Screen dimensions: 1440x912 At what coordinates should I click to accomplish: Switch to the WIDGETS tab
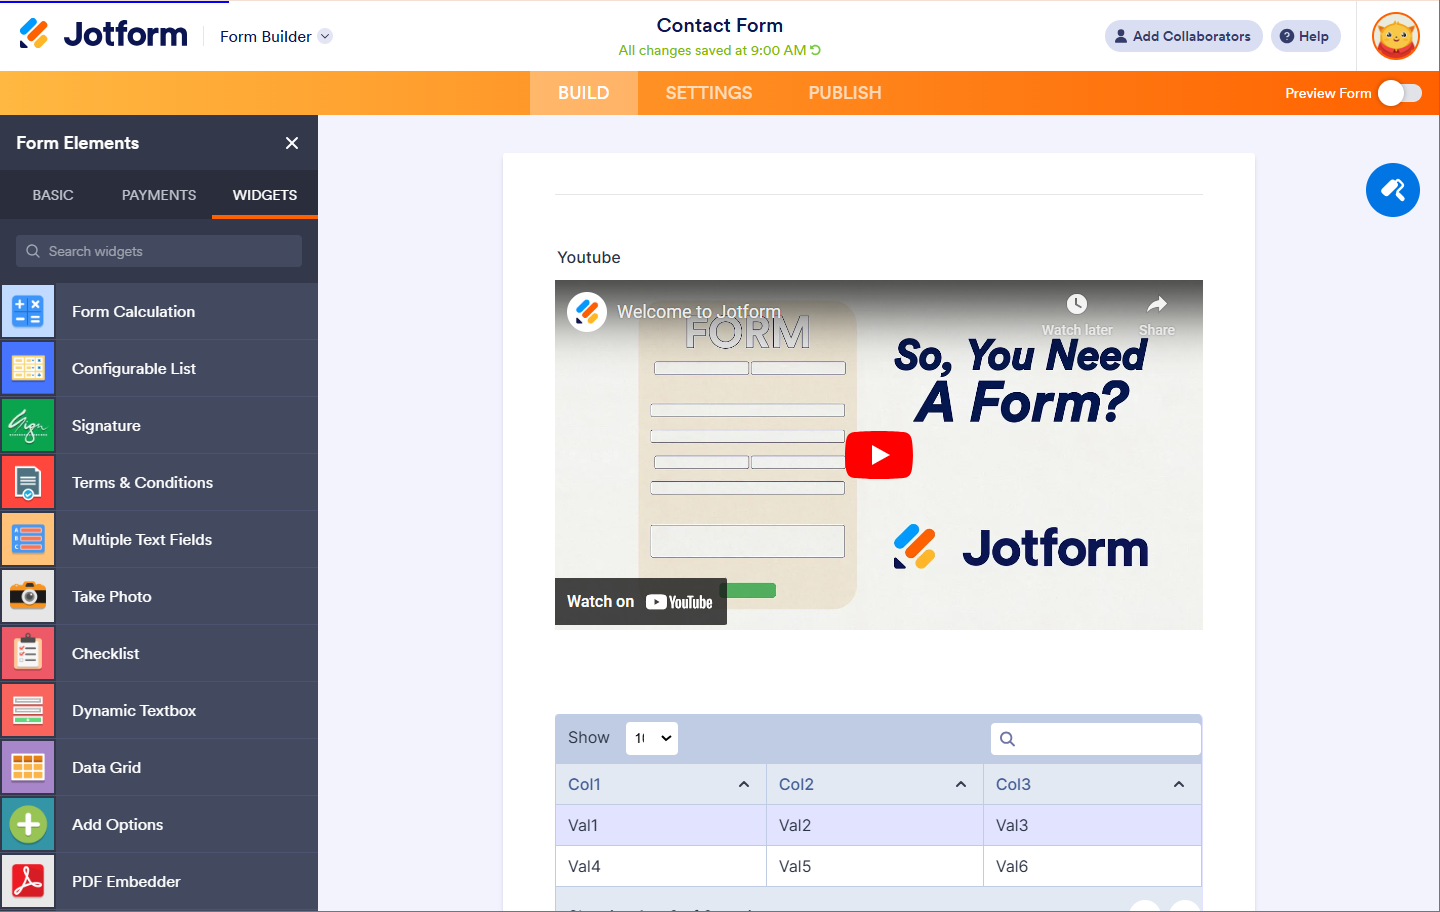(x=265, y=195)
